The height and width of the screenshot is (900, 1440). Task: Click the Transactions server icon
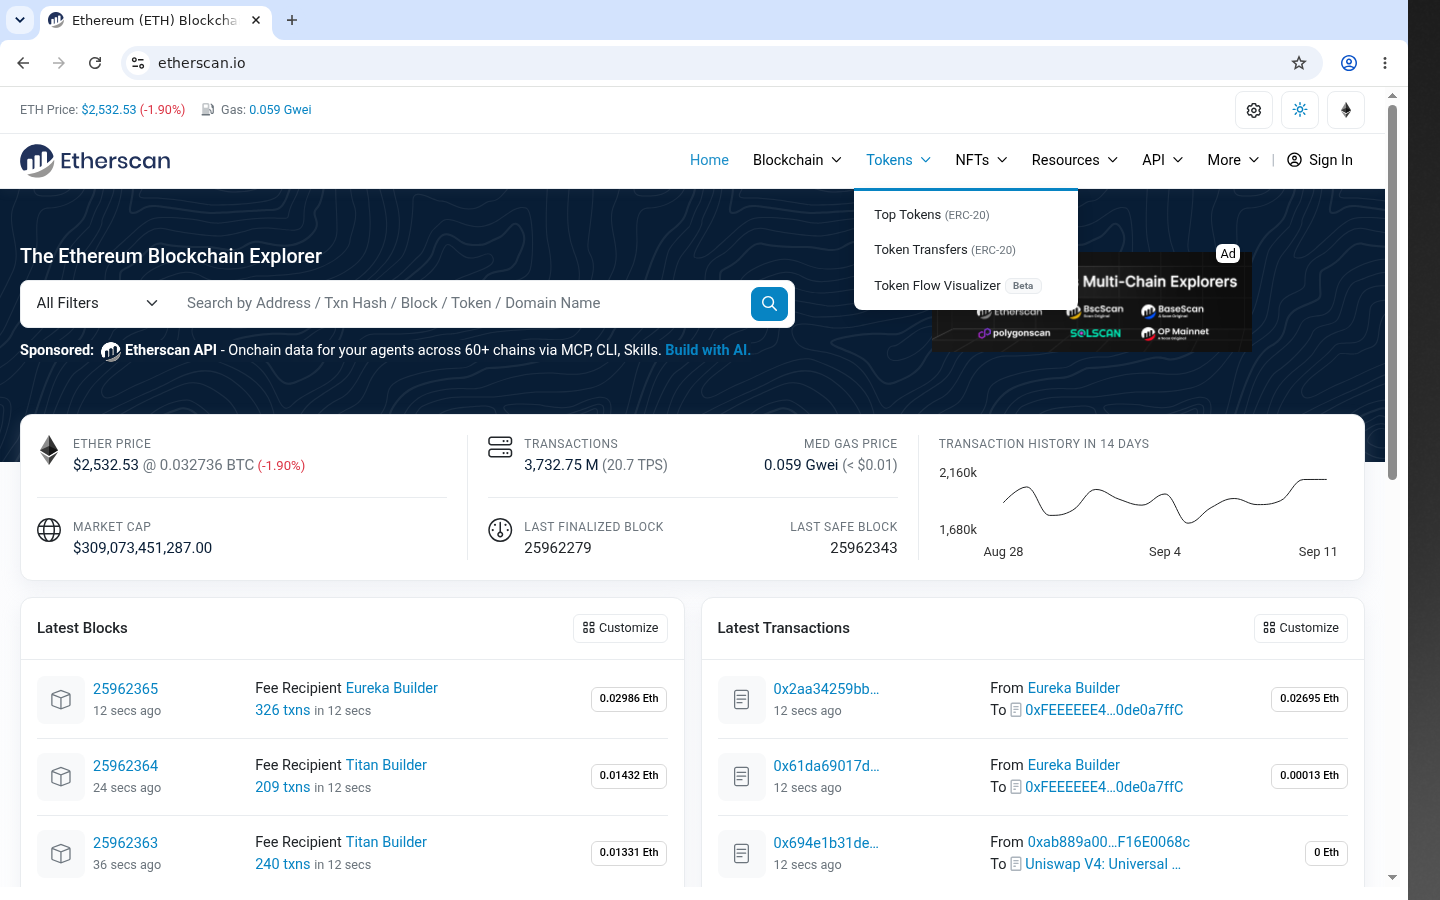(x=500, y=447)
